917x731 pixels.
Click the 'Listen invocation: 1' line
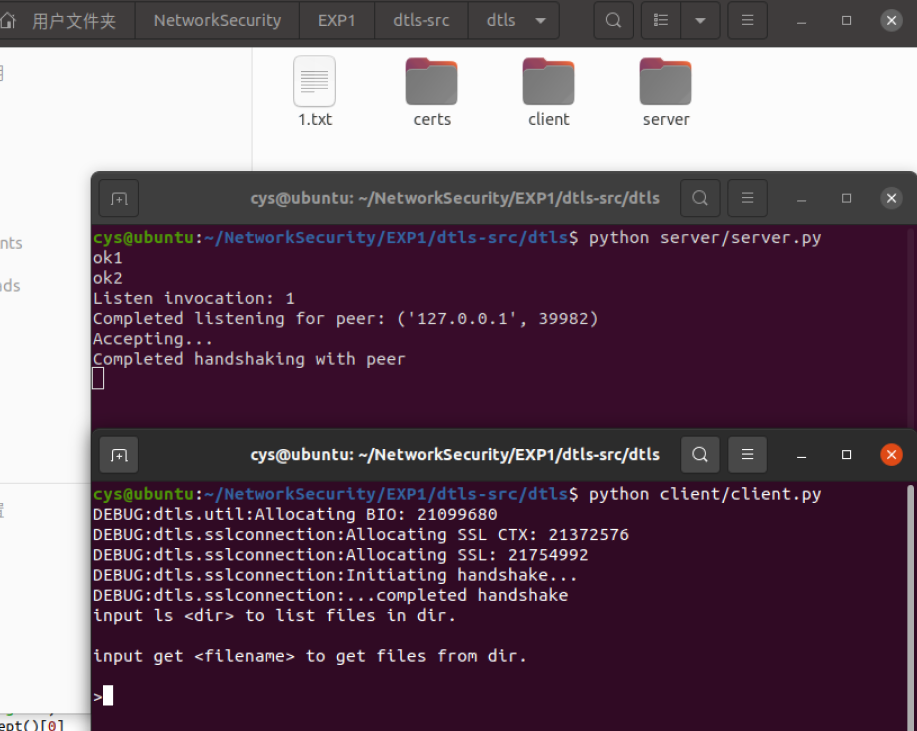click(193, 298)
